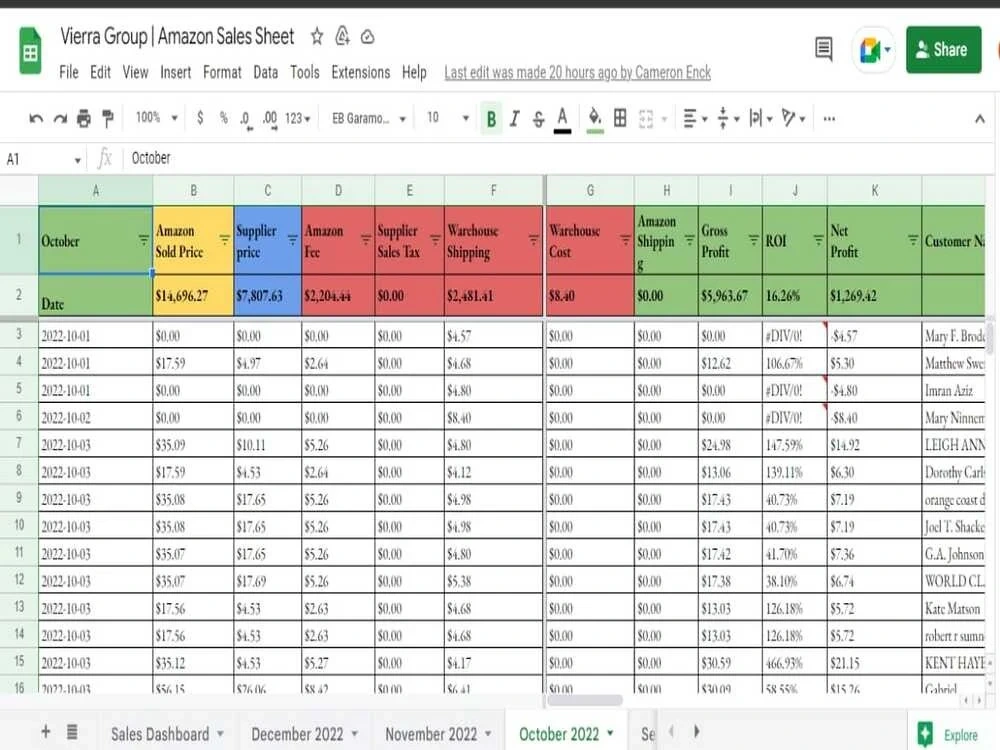The width and height of the screenshot is (1000, 750).
Task: Open horizontal align dropdown
Action: click(695, 119)
